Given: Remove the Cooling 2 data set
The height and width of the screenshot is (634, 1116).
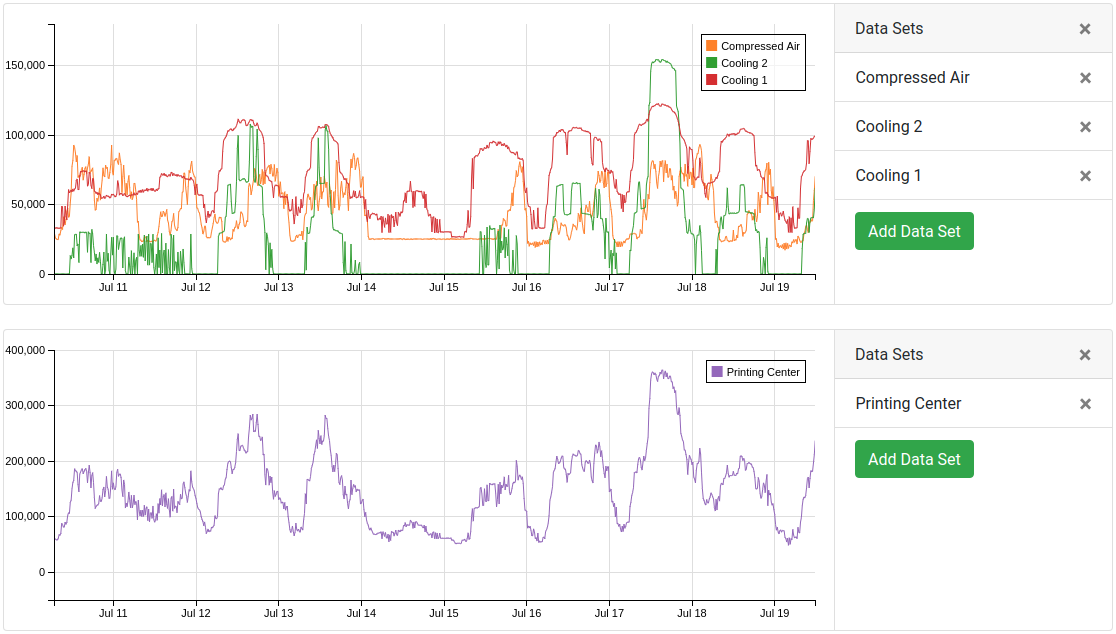Looking at the screenshot, I should tap(1085, 127).
